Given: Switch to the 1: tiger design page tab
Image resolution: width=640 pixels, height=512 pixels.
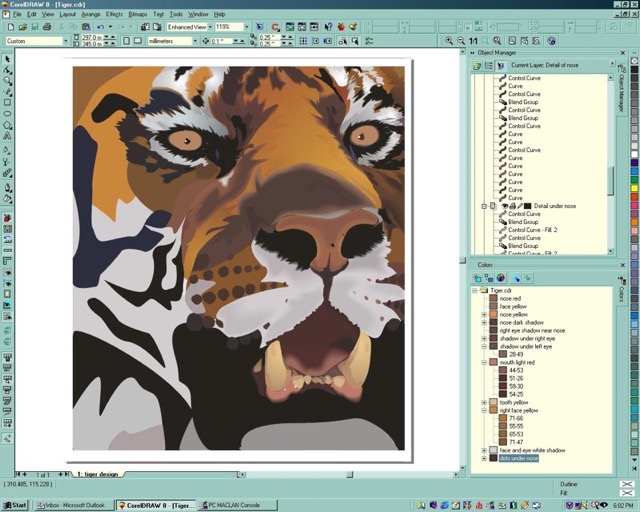Looking at the screenshot, I should point(98,474).
